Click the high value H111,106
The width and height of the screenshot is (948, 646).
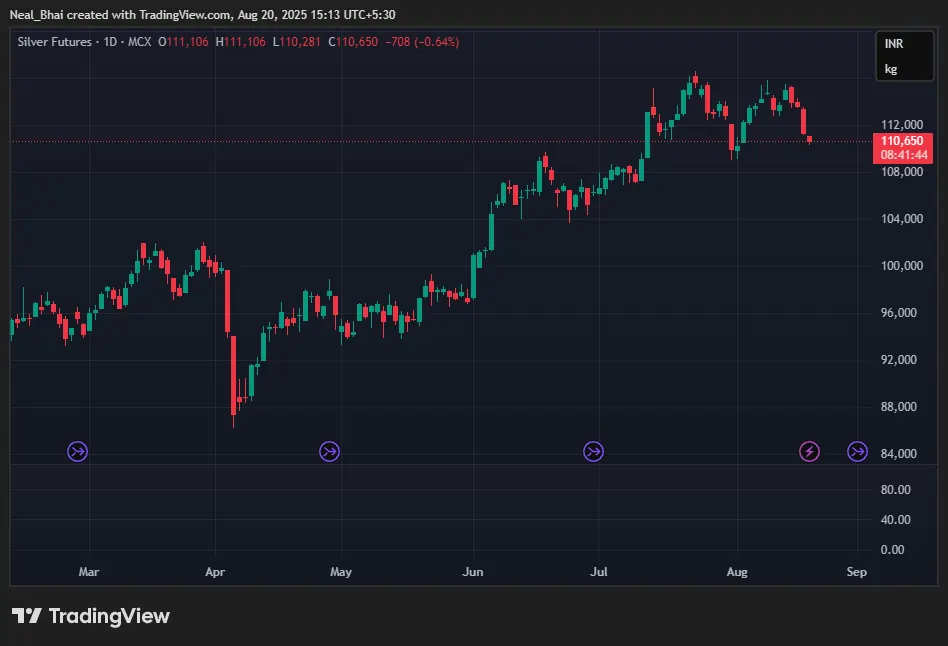pyautogui.click(x=241, y=42)
